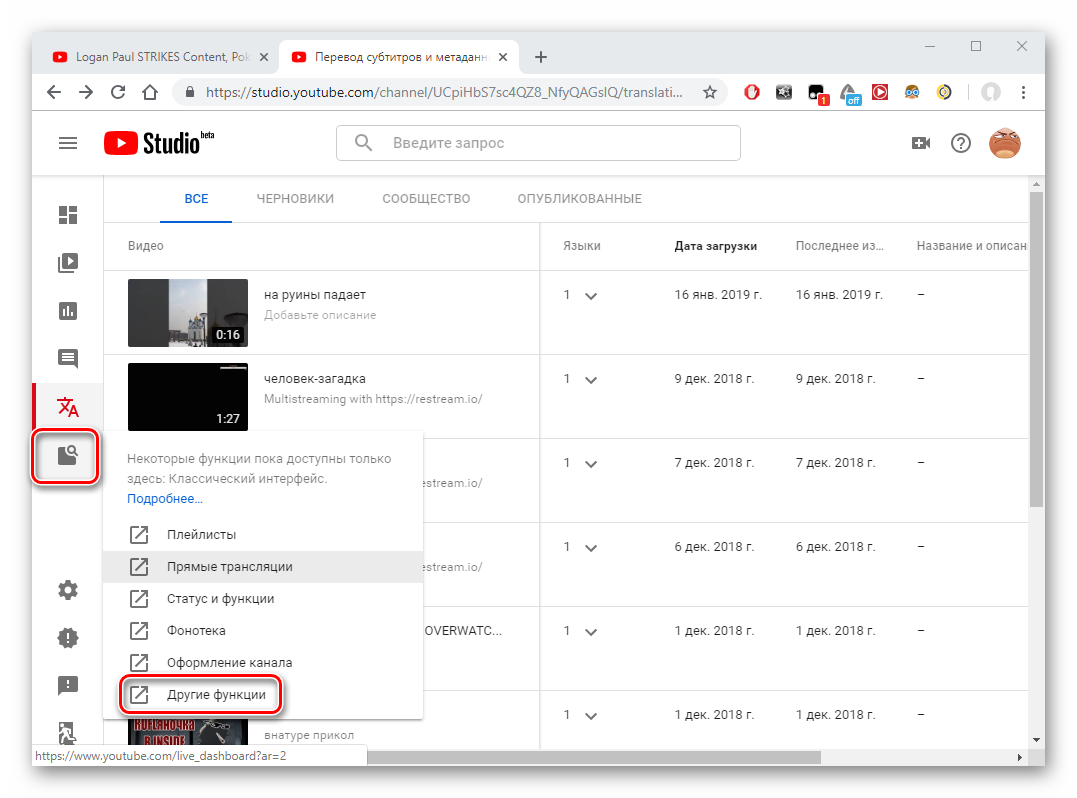The image size is (1077, 798).
Task: Toggle the hamburger menu in Studio header
Action: [68, 143]
